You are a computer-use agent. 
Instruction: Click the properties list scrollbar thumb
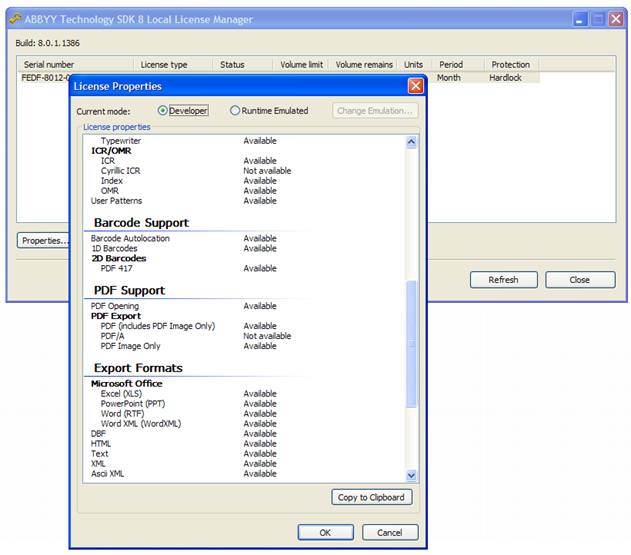(x=411, y=344)
